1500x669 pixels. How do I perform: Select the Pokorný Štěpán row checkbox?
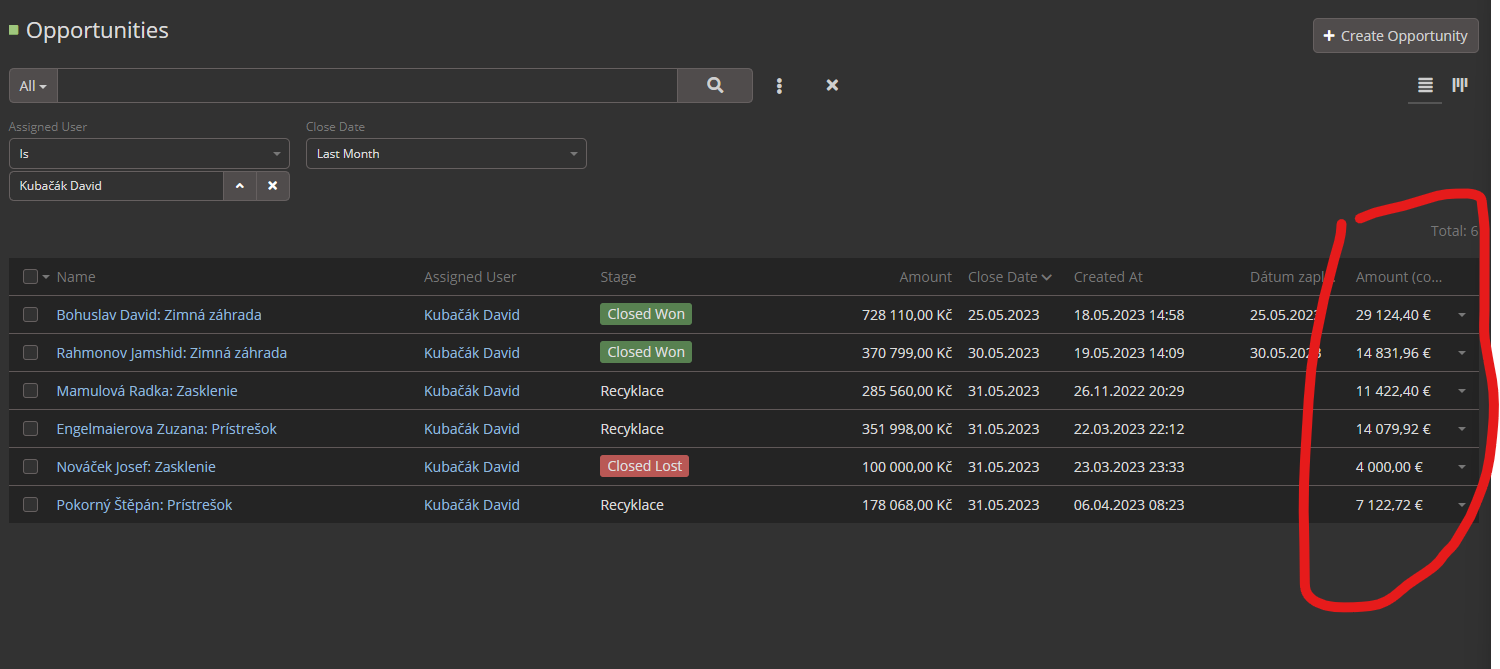click(x=30, y=505)
